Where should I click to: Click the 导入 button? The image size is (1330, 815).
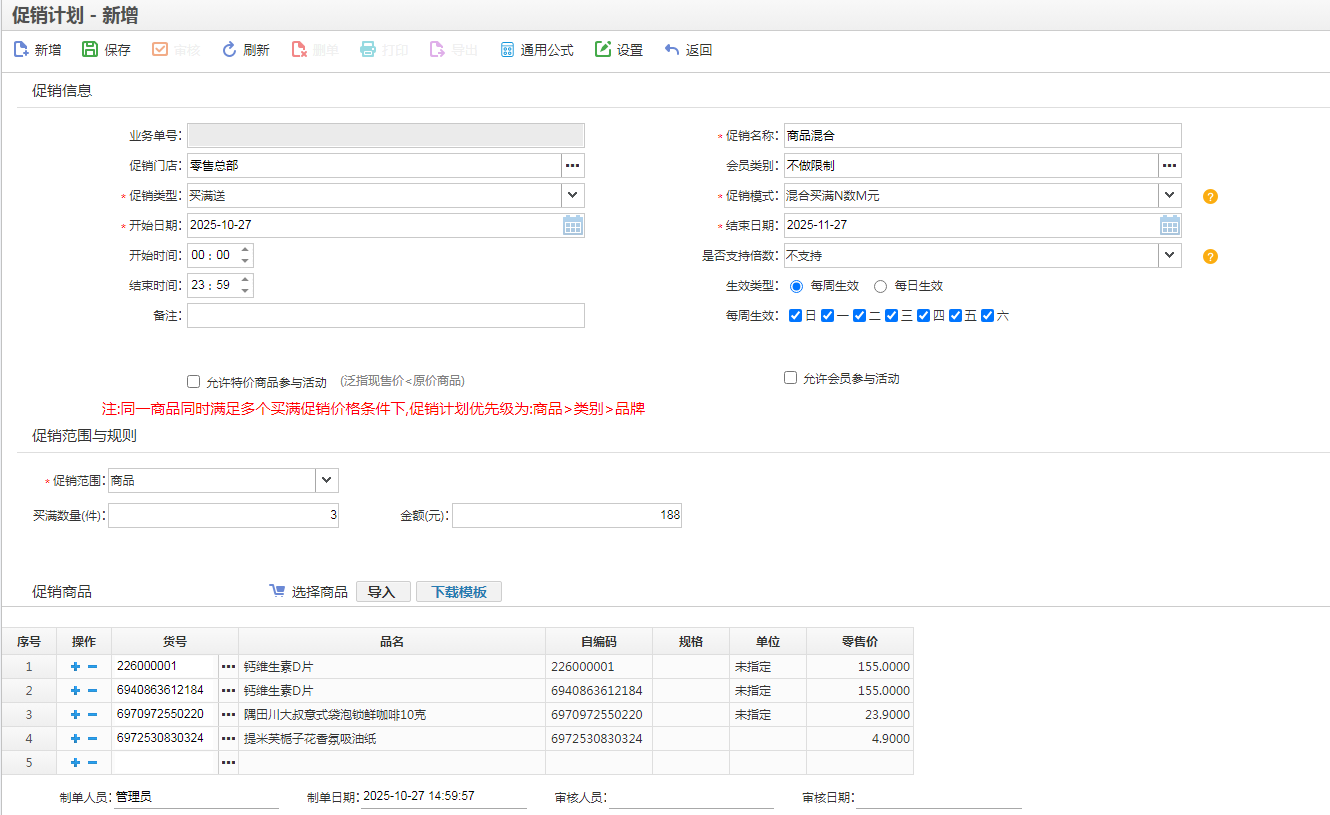tap(383, 592)
